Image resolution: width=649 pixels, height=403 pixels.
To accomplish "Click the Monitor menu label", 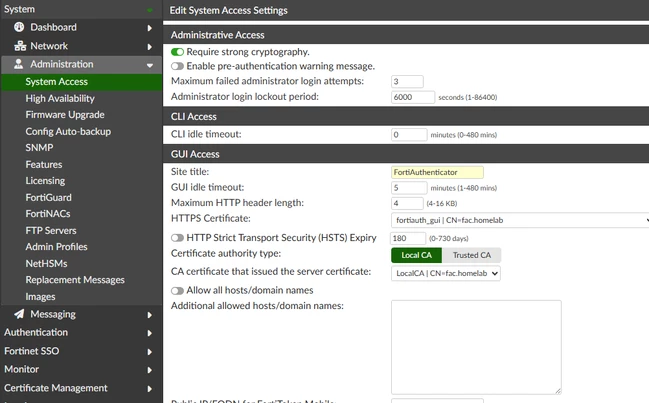I will click(22, 369).
